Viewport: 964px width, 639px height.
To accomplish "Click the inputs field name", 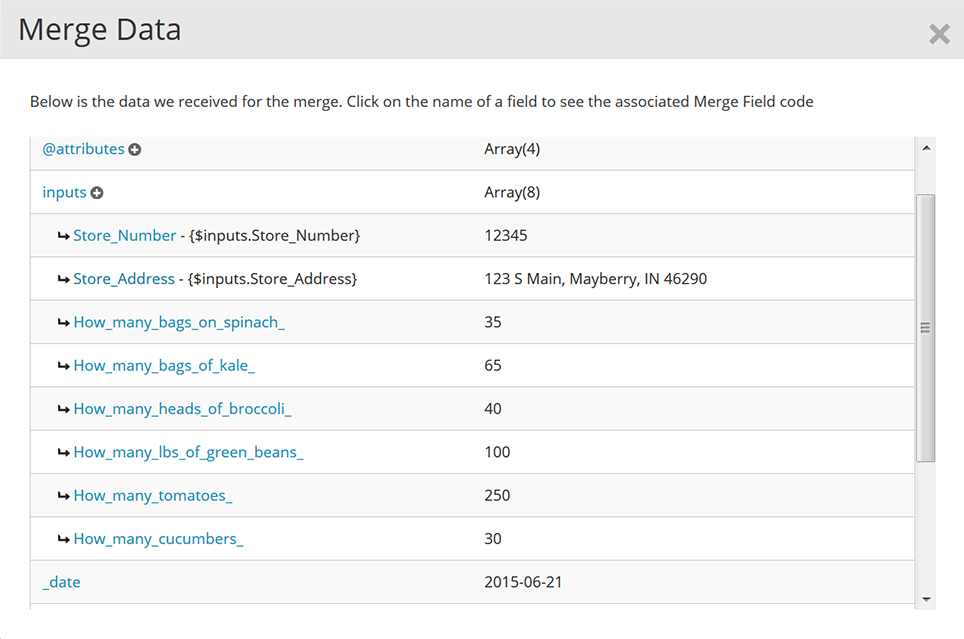I will click(x=64, y=192).
